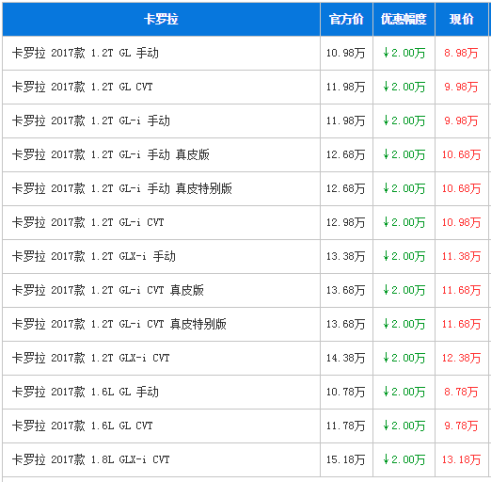Click the 15.18万 official price
Screen dimensions: 492x482
(x=346, y=460)
